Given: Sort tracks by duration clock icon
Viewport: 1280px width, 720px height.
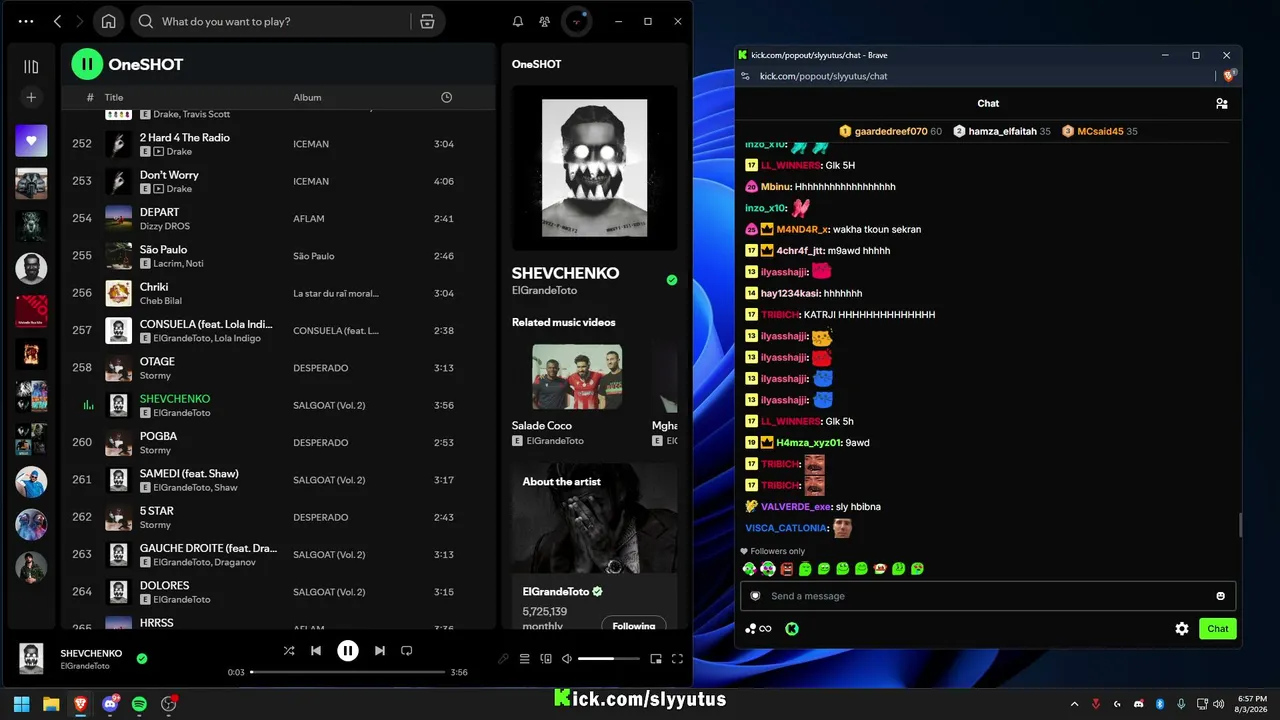Looking at the screenshot, I should click(x=446, y=97).
